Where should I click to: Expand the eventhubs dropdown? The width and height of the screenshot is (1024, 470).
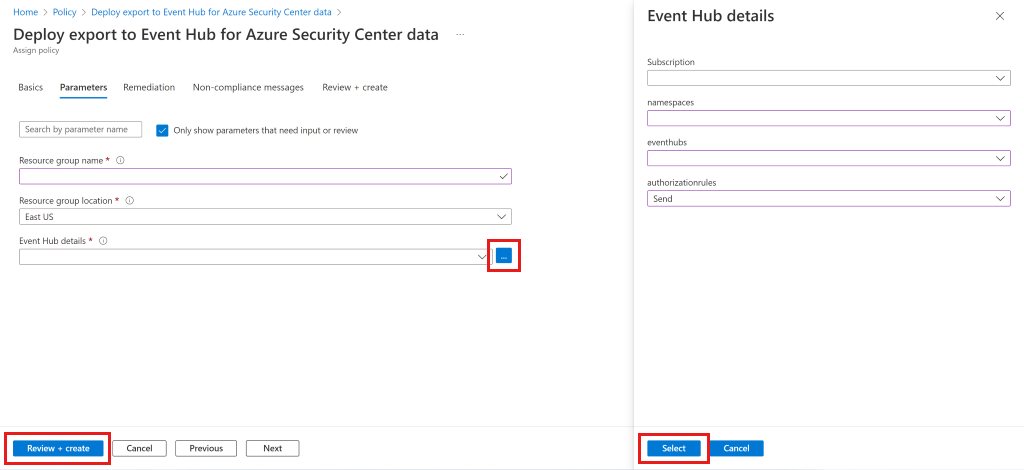[x=829, y=159]
